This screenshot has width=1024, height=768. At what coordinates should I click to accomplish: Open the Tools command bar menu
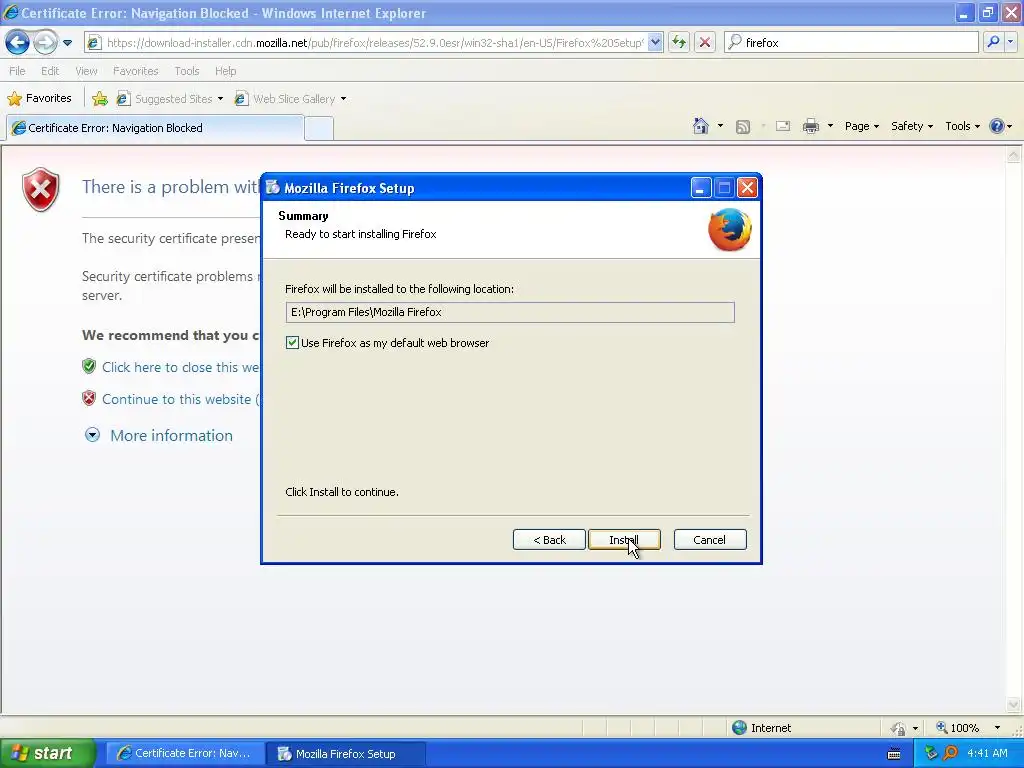pos(962,126)
